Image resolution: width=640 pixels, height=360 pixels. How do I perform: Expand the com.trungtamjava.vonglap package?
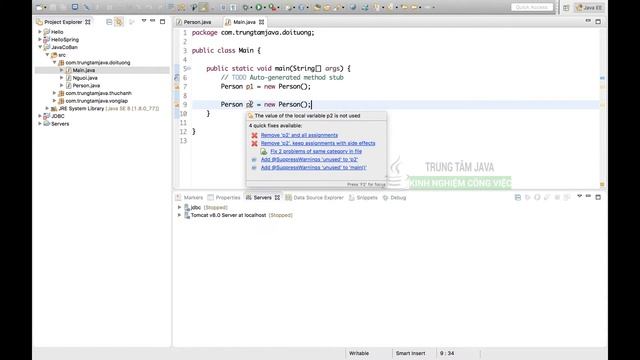click(x=55, y=101)
